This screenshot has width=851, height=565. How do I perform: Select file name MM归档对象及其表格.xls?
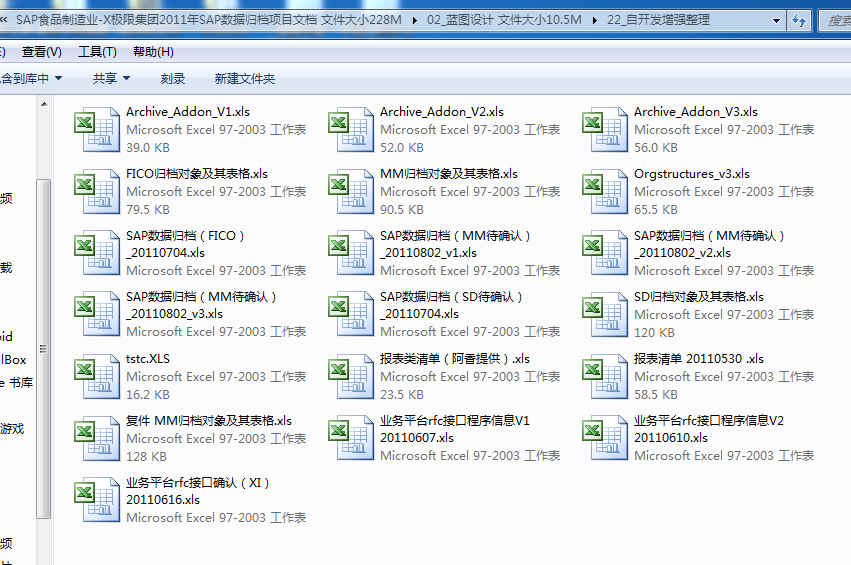coord(449,174)
